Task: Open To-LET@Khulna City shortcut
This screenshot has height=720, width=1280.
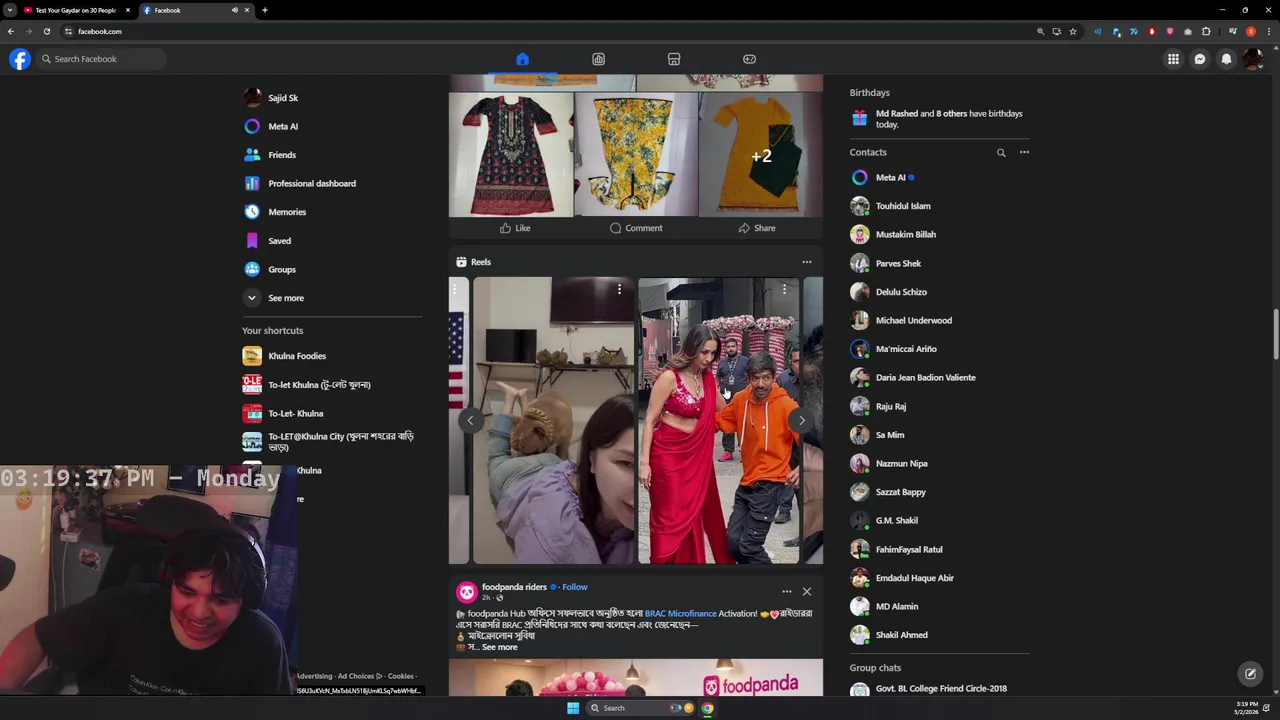Action: (332, 441)
